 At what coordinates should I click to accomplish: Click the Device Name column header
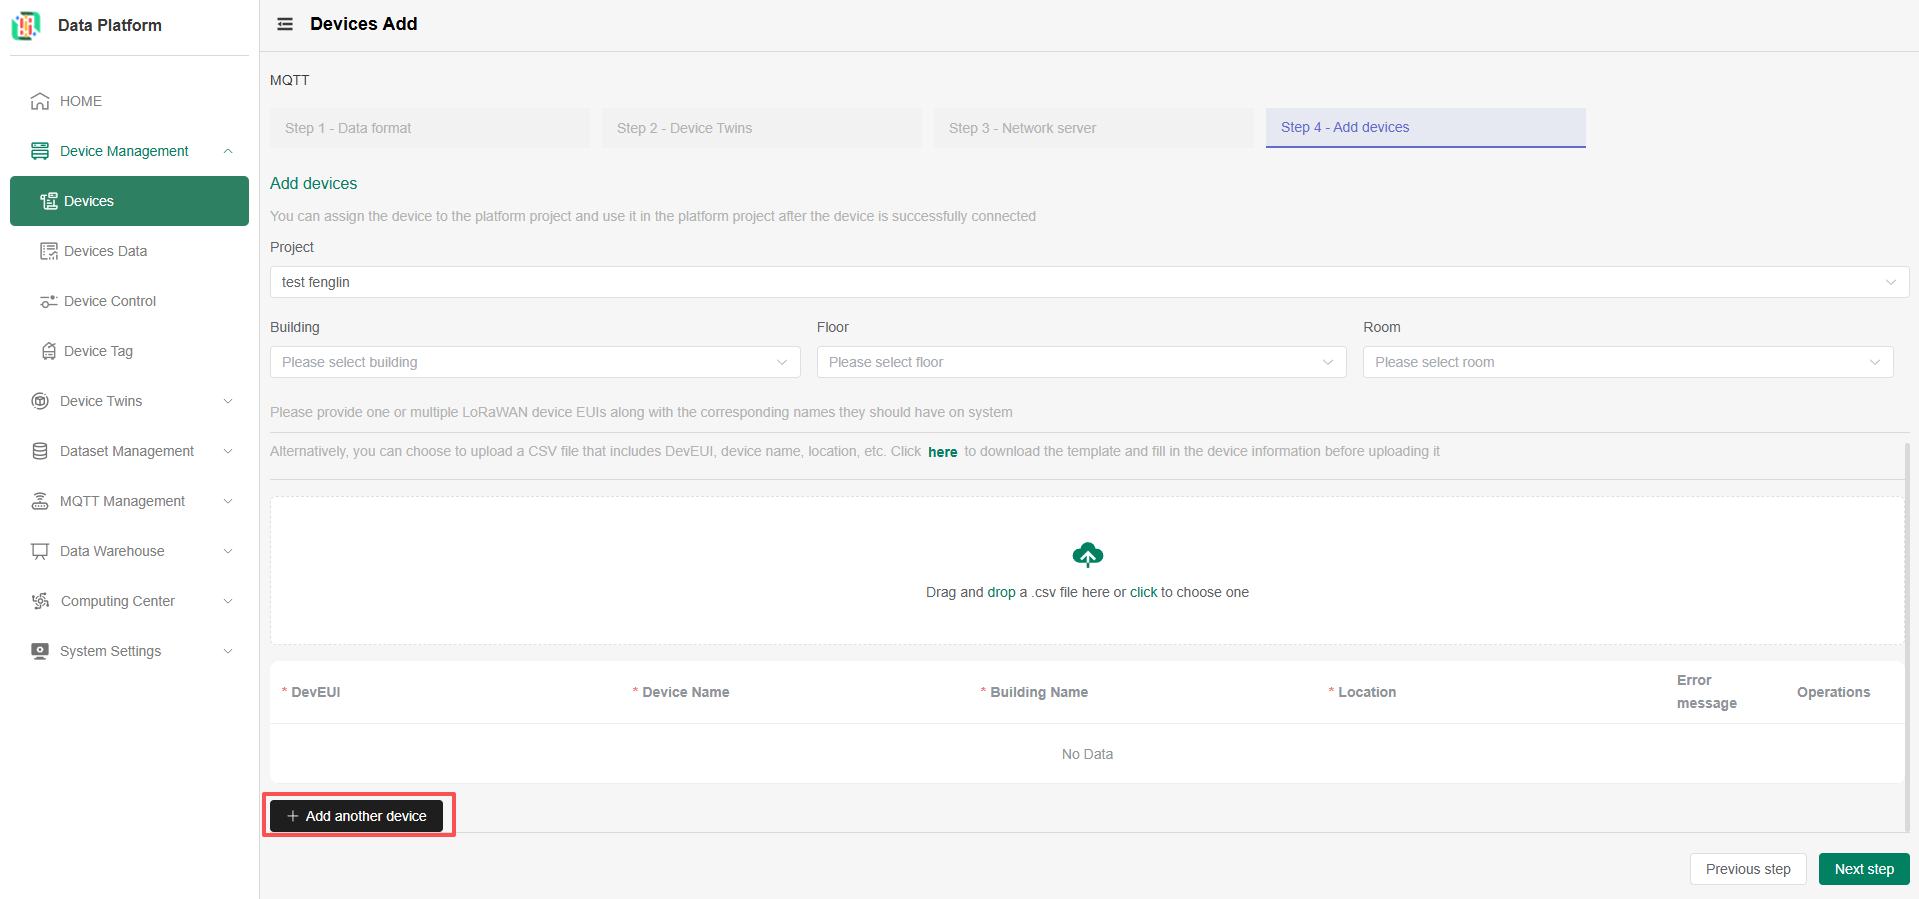pos(686,692)
